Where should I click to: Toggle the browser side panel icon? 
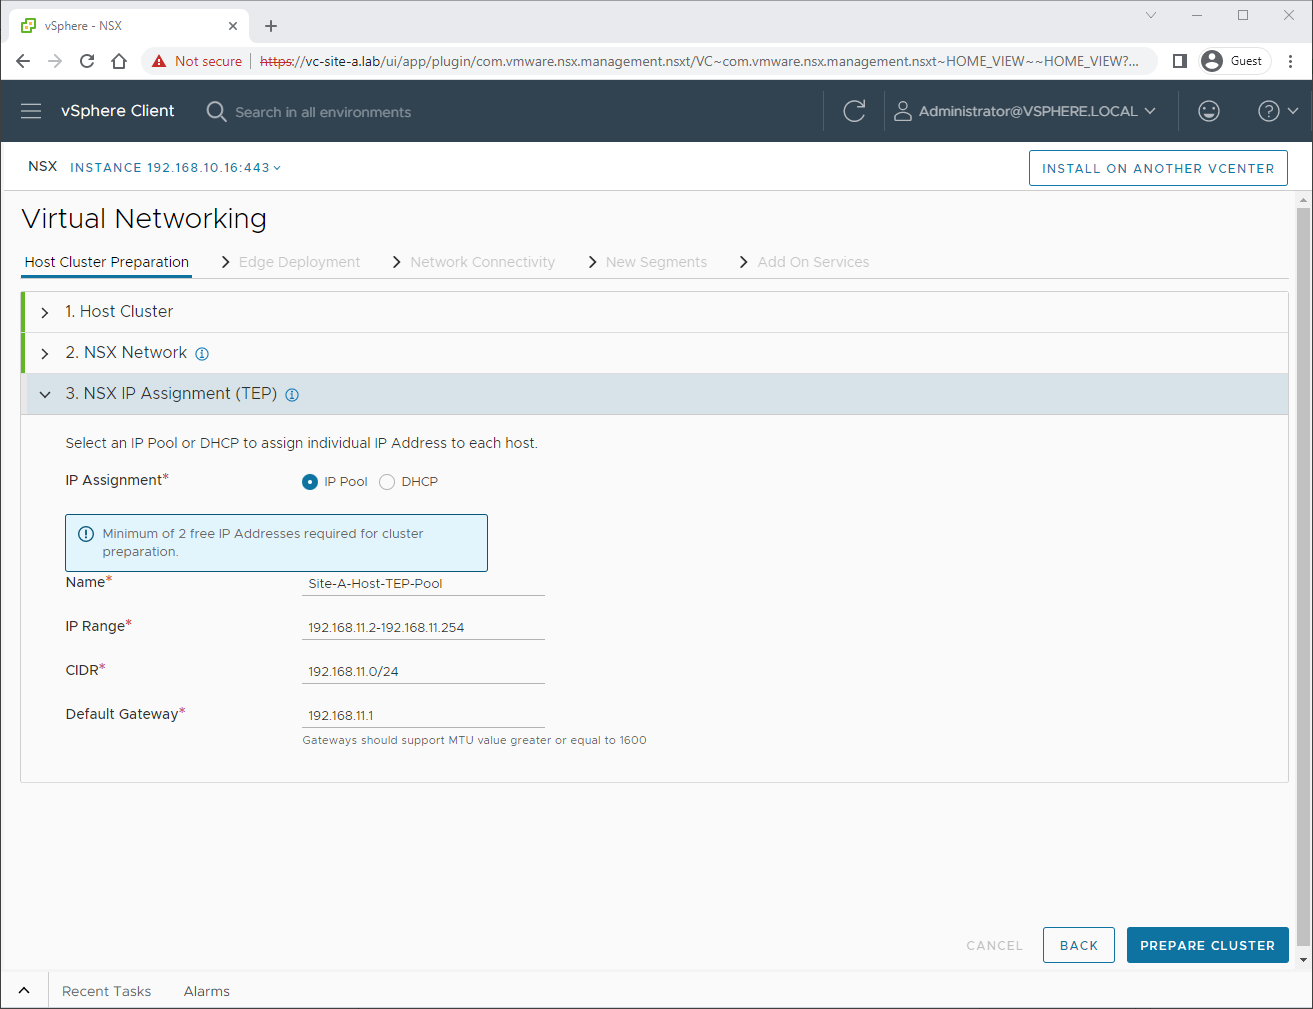pyautogui.click(x=1180, y=61)
